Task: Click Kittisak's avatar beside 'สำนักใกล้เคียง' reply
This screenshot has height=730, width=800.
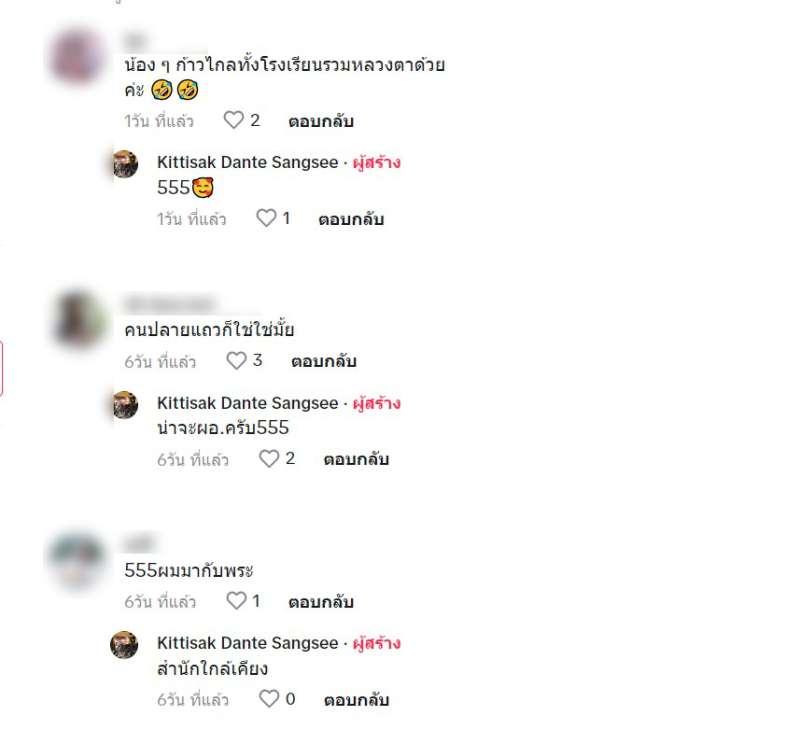Action: [124, 645]
